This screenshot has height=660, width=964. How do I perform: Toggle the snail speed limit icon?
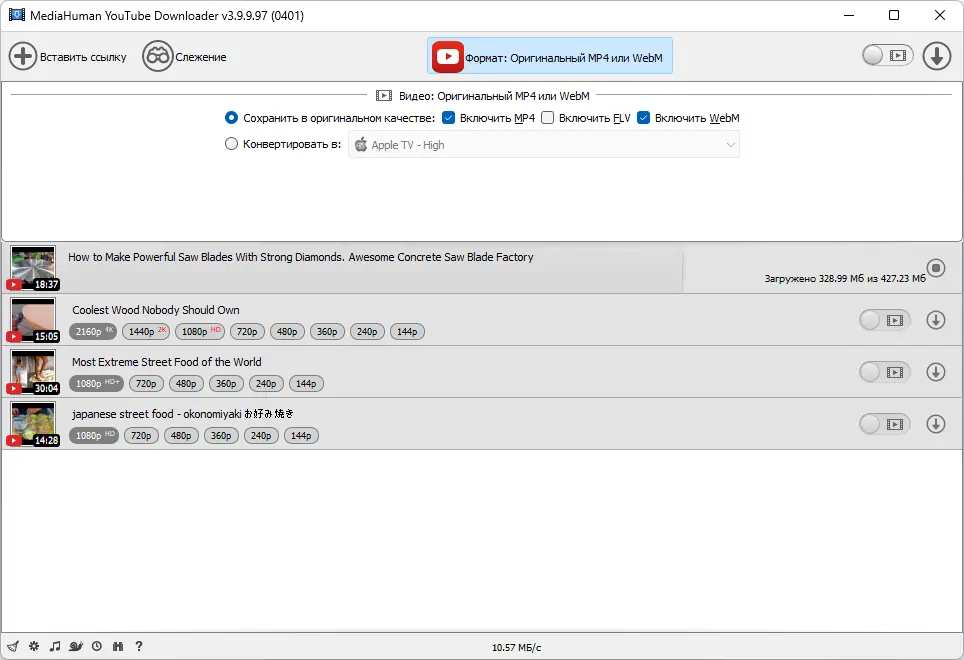pyautogui.click(x=76, y=646)
